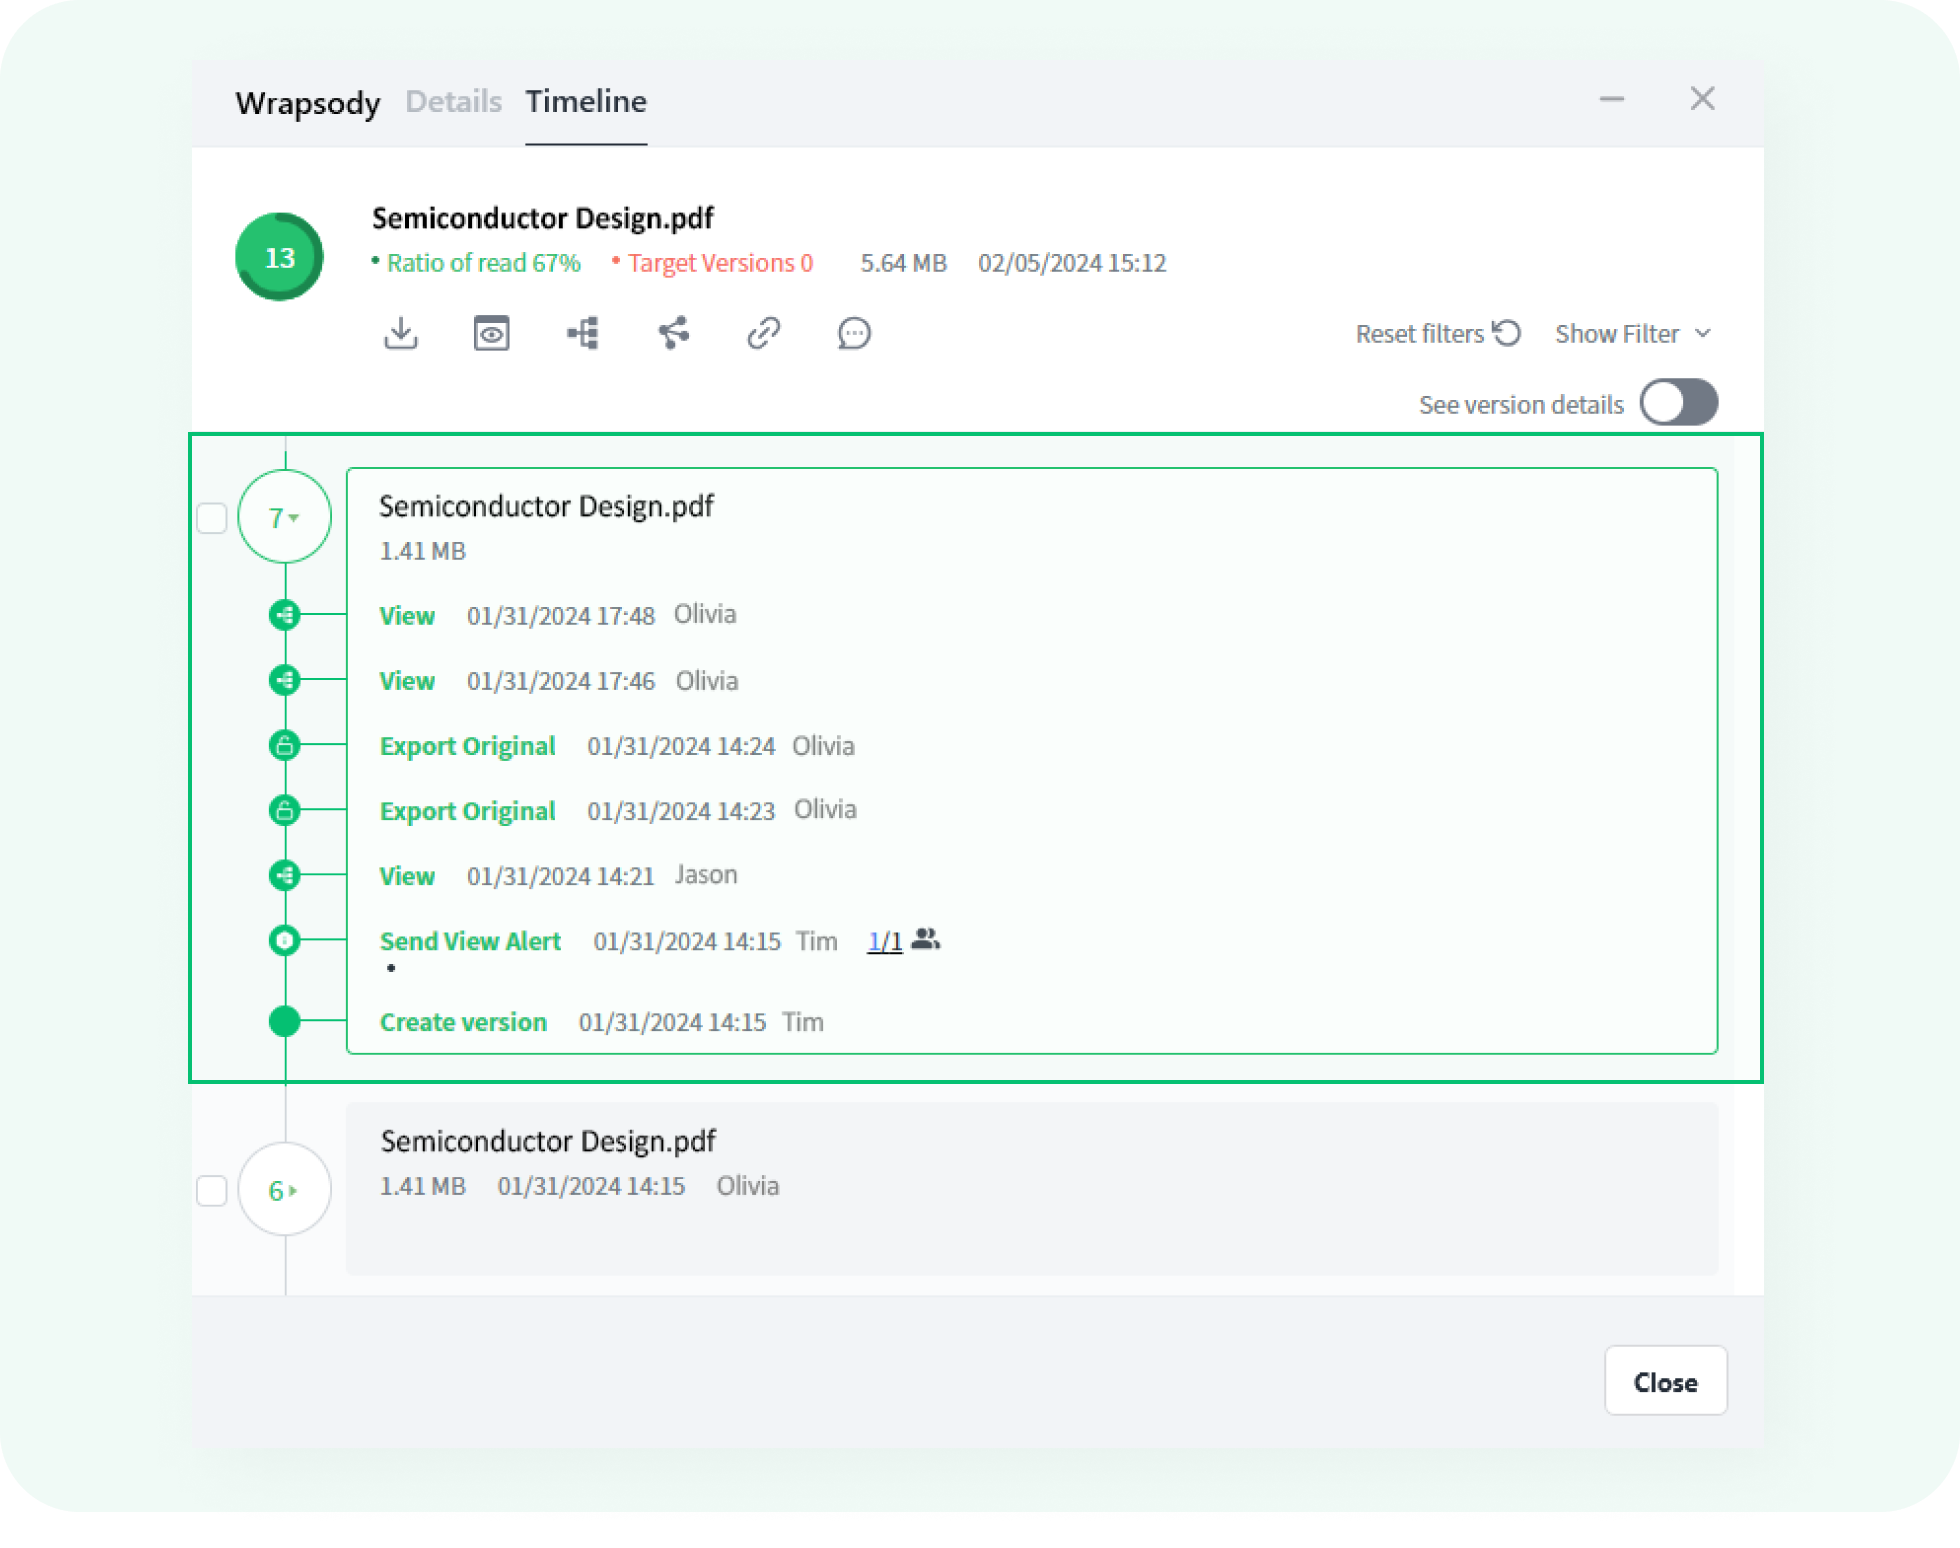Viewport: 1960px width, 1548px height.
Task: Check the checkbox for version 7
Action: coord(212,518)
